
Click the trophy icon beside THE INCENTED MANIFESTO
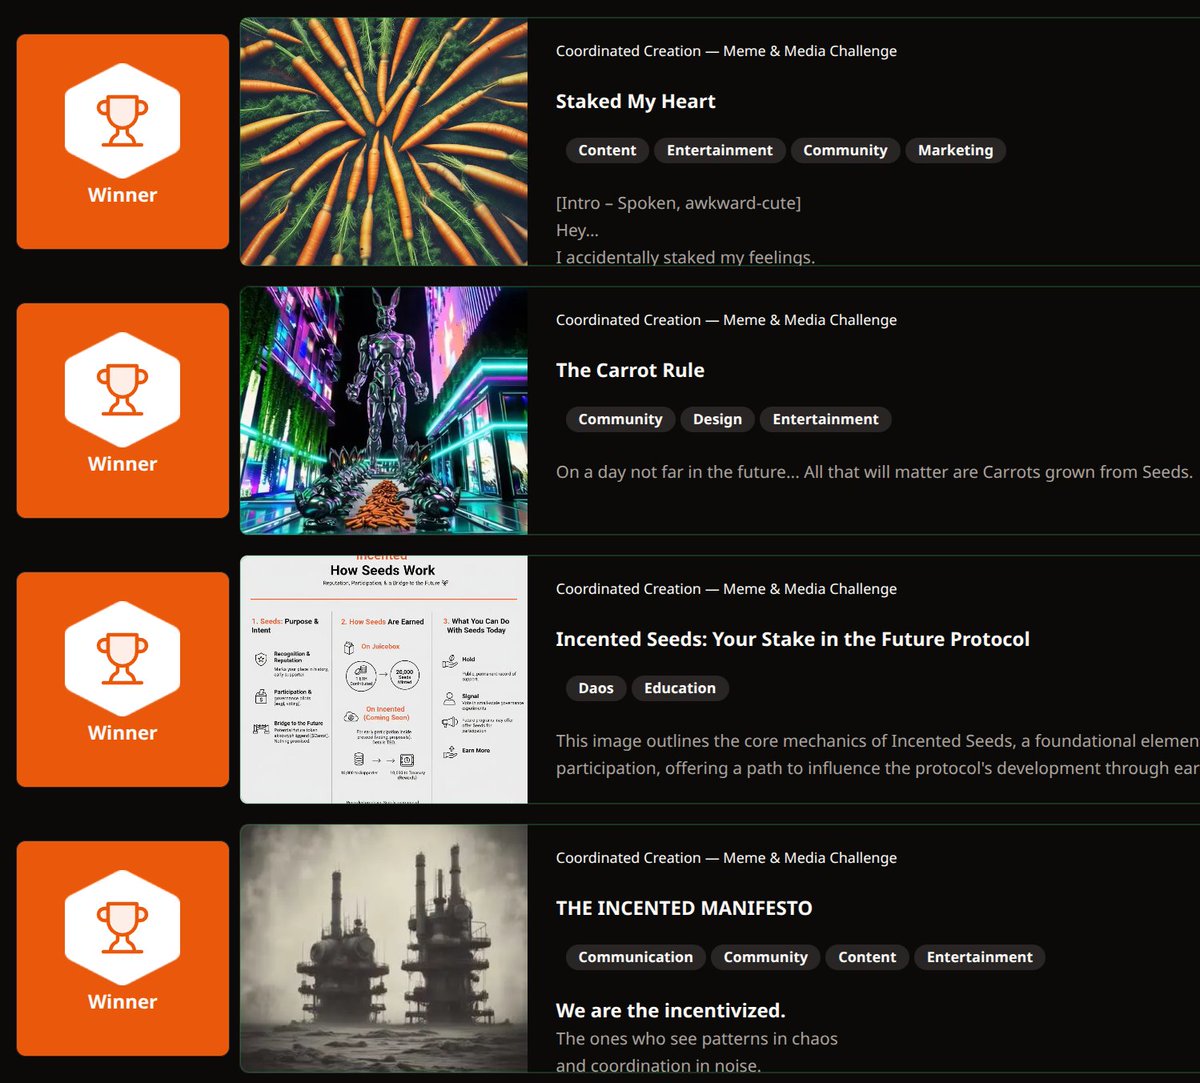122,927
